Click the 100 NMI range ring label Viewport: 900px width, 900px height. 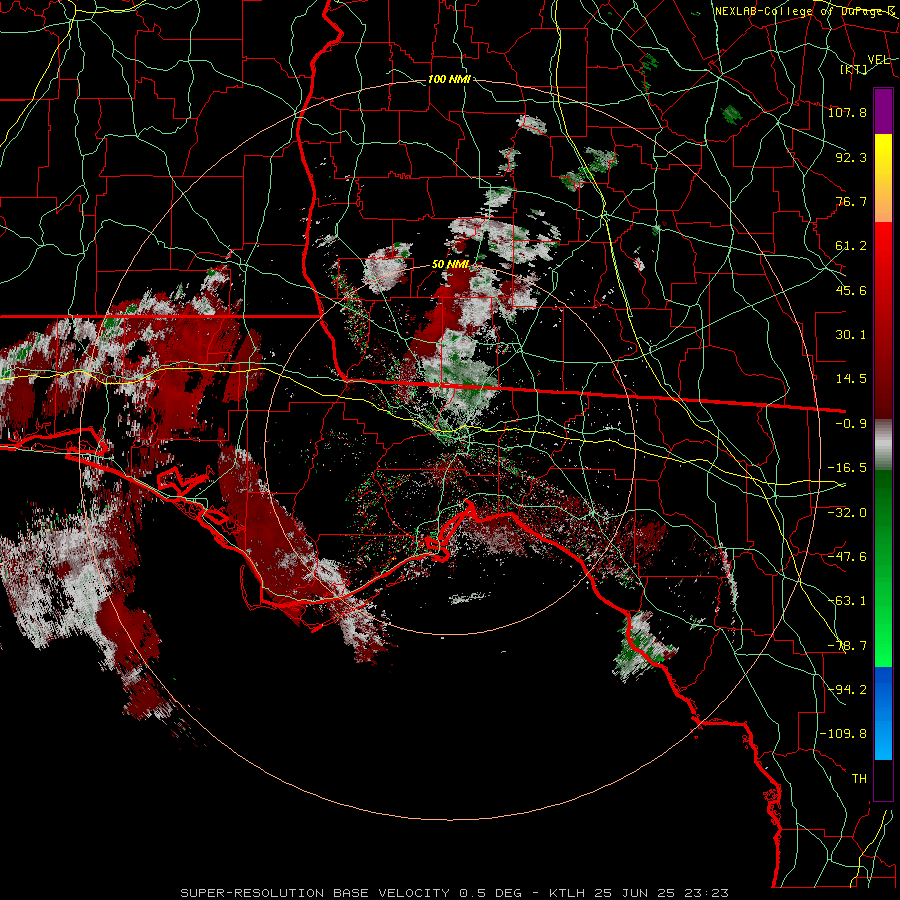(x=449, y=79)
